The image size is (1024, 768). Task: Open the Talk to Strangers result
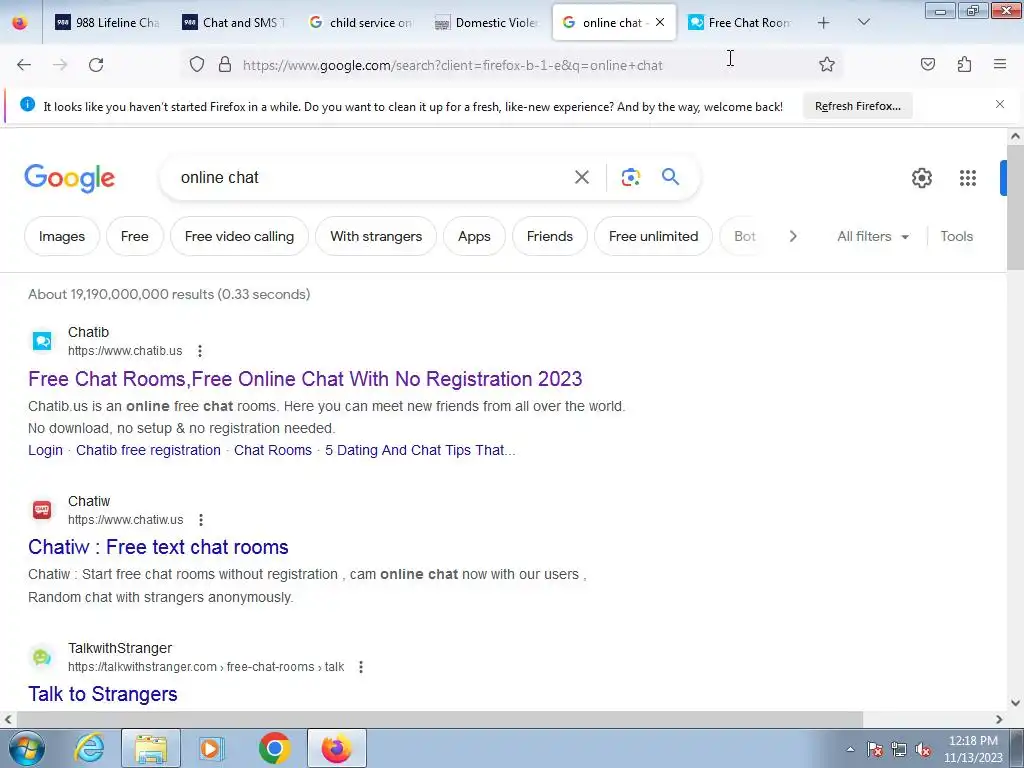(x=103, y=694)
